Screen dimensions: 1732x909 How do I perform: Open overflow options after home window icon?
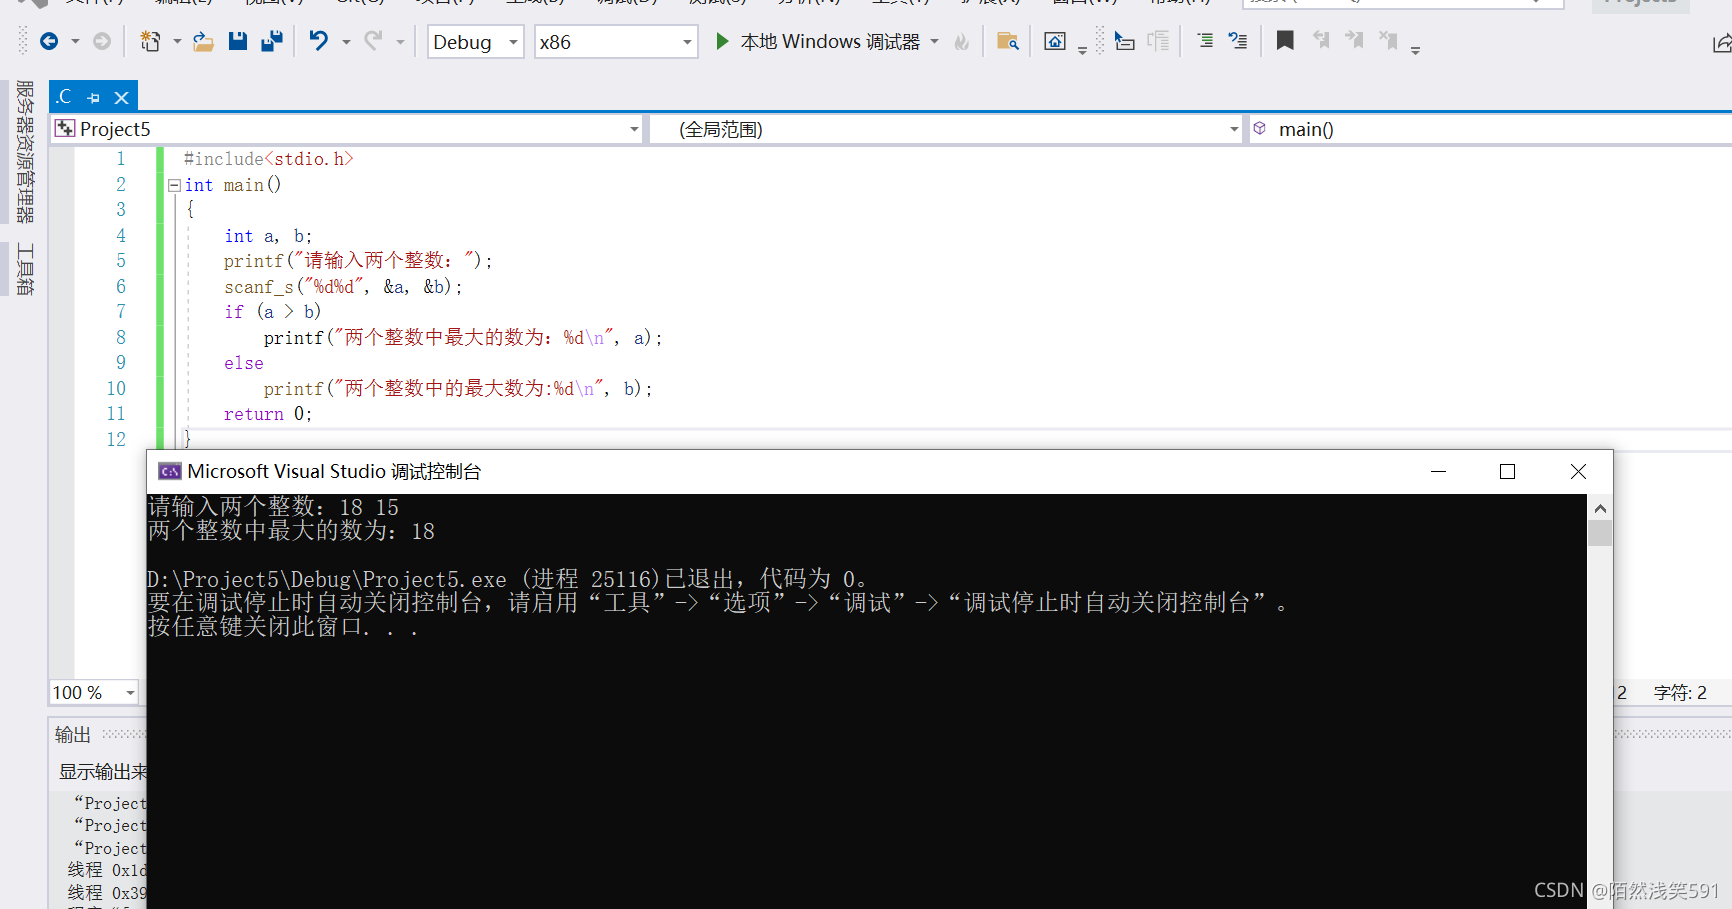(x=1082, y=50)
